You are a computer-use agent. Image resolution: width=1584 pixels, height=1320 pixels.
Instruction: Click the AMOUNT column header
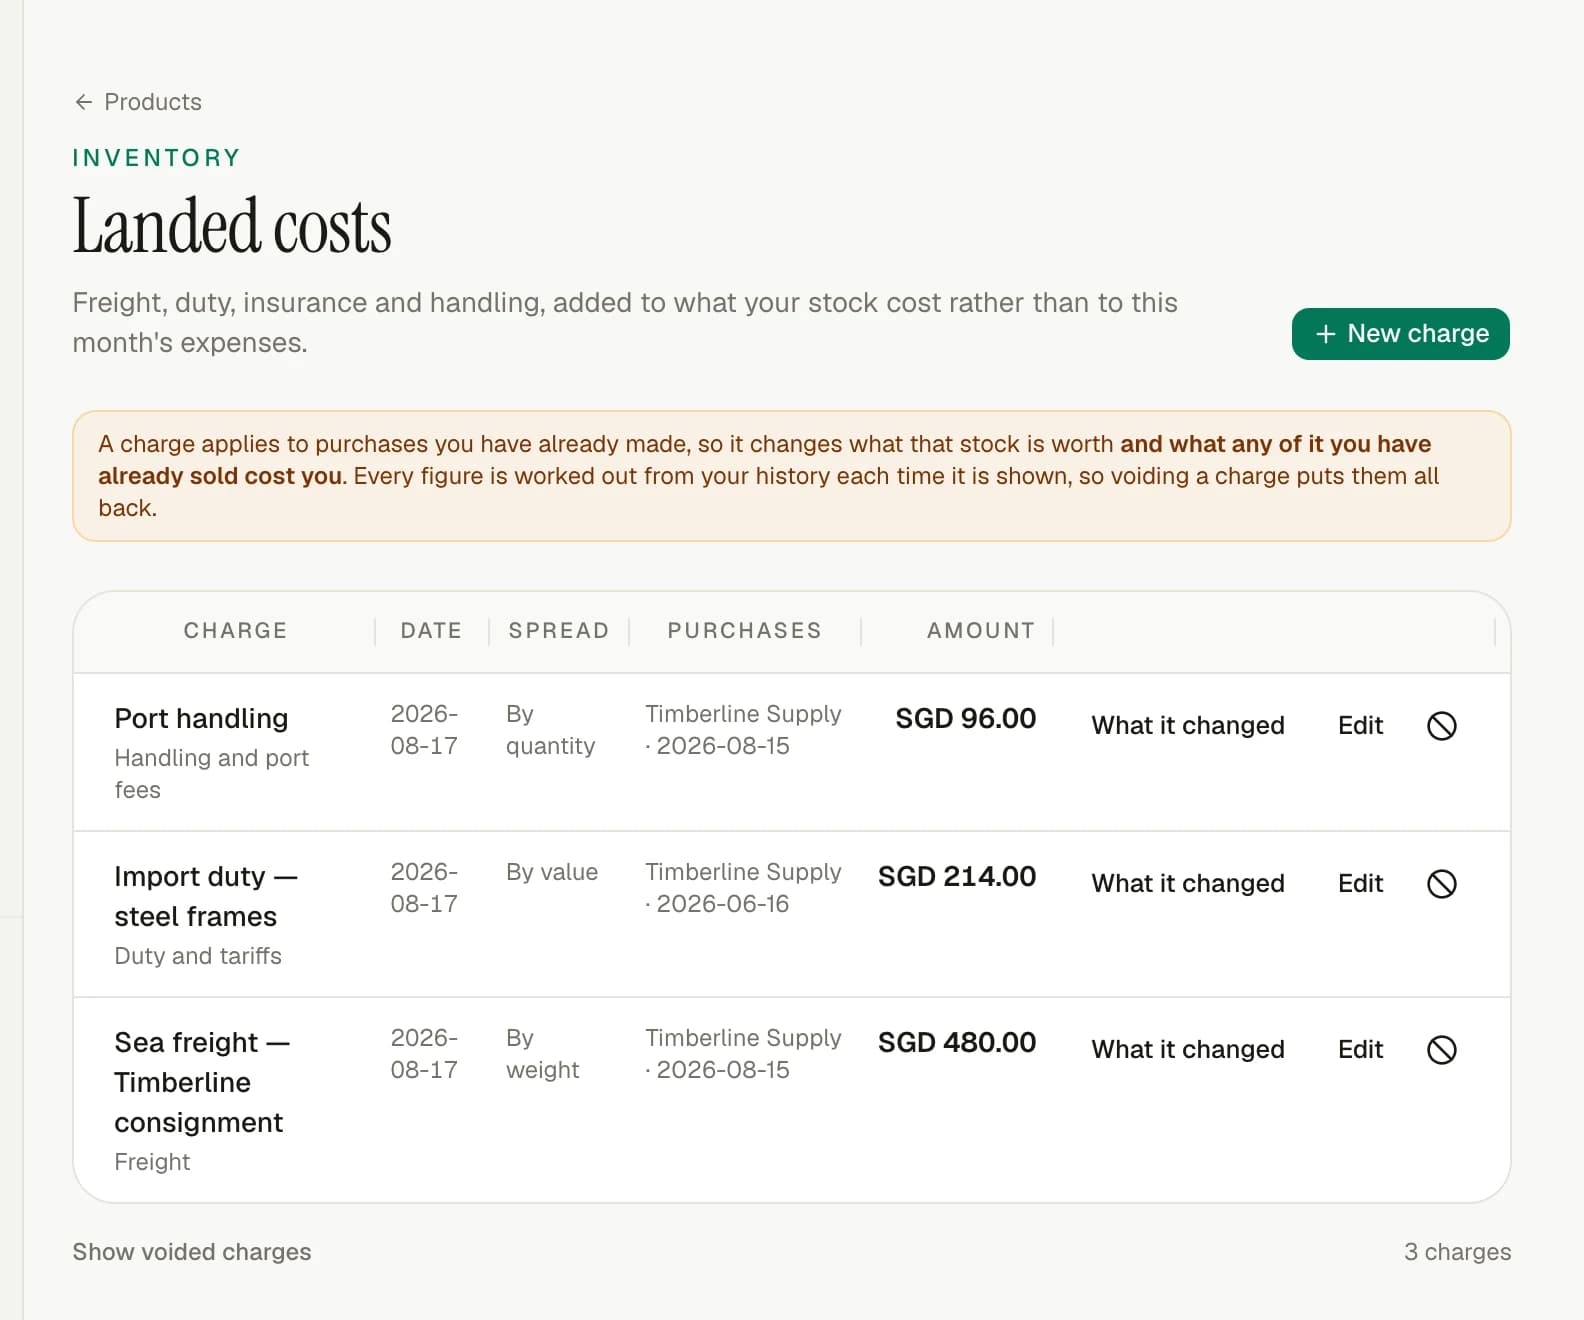(981, 631)
